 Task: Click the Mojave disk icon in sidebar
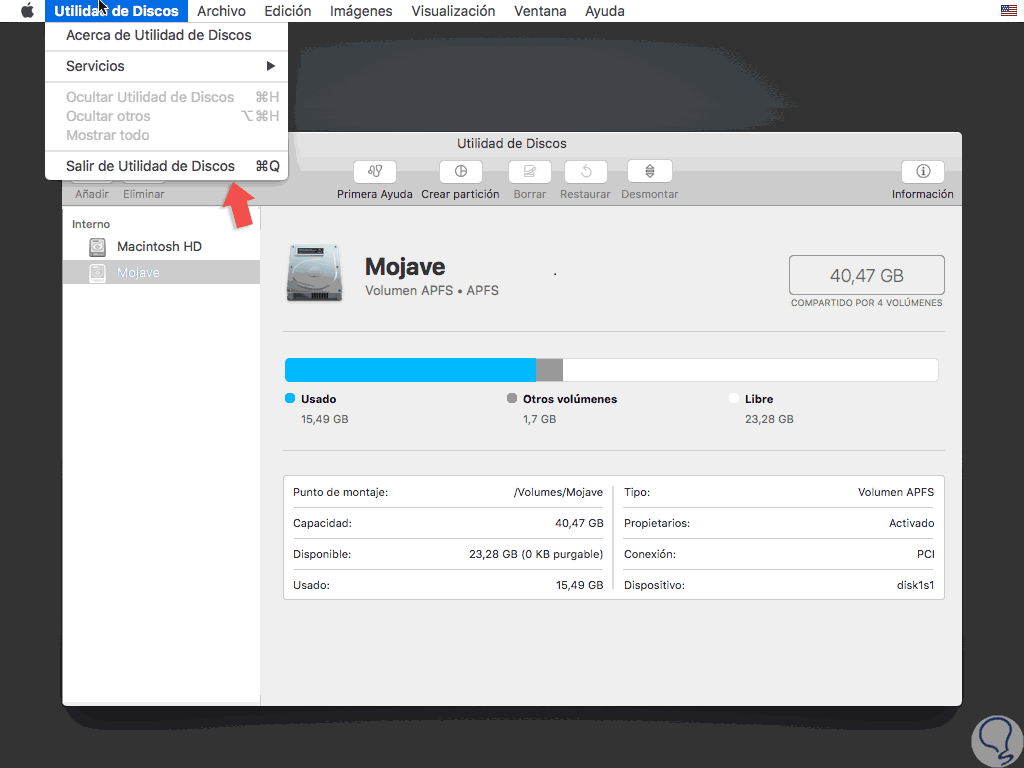97,272
